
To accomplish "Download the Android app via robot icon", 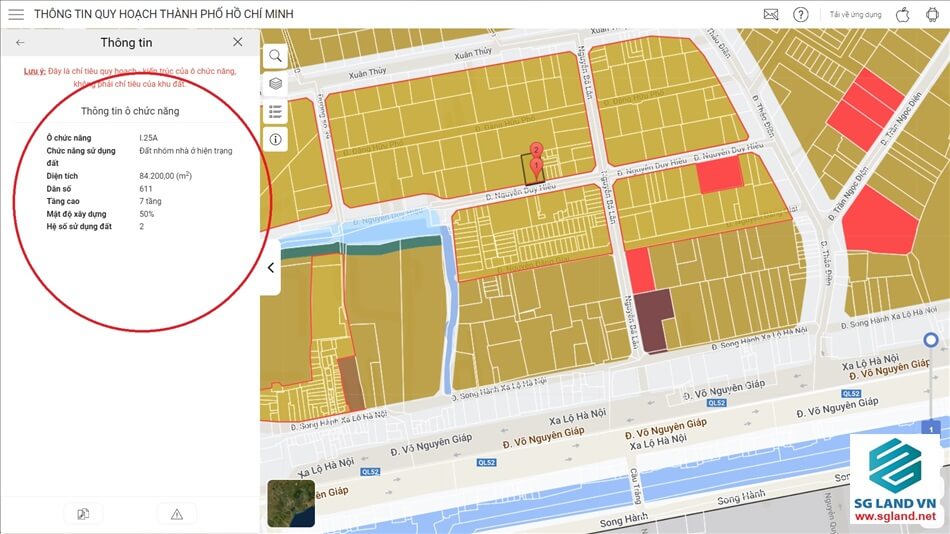I will click(932, 15).
